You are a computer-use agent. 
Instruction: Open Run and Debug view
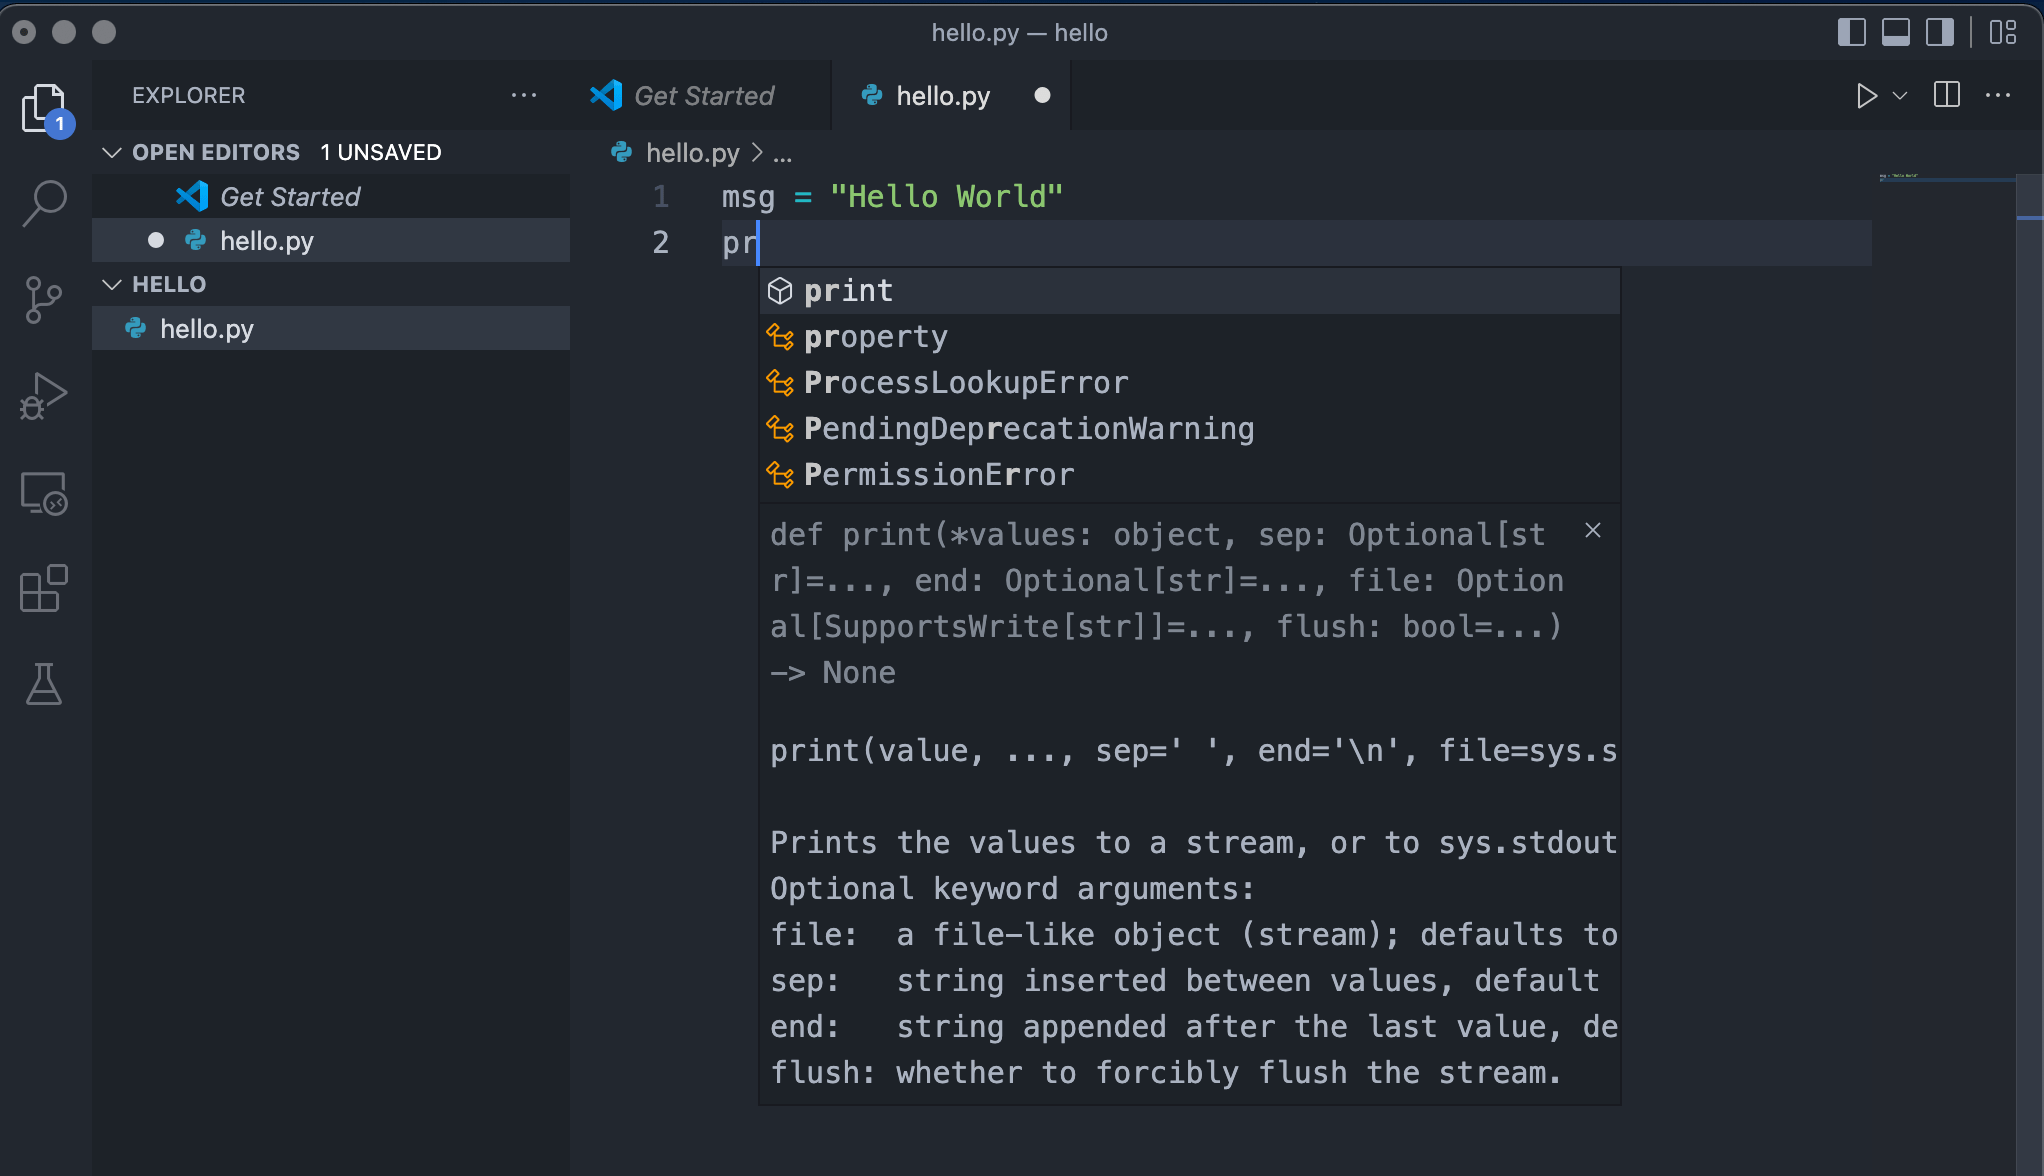(x=44, y=396)
